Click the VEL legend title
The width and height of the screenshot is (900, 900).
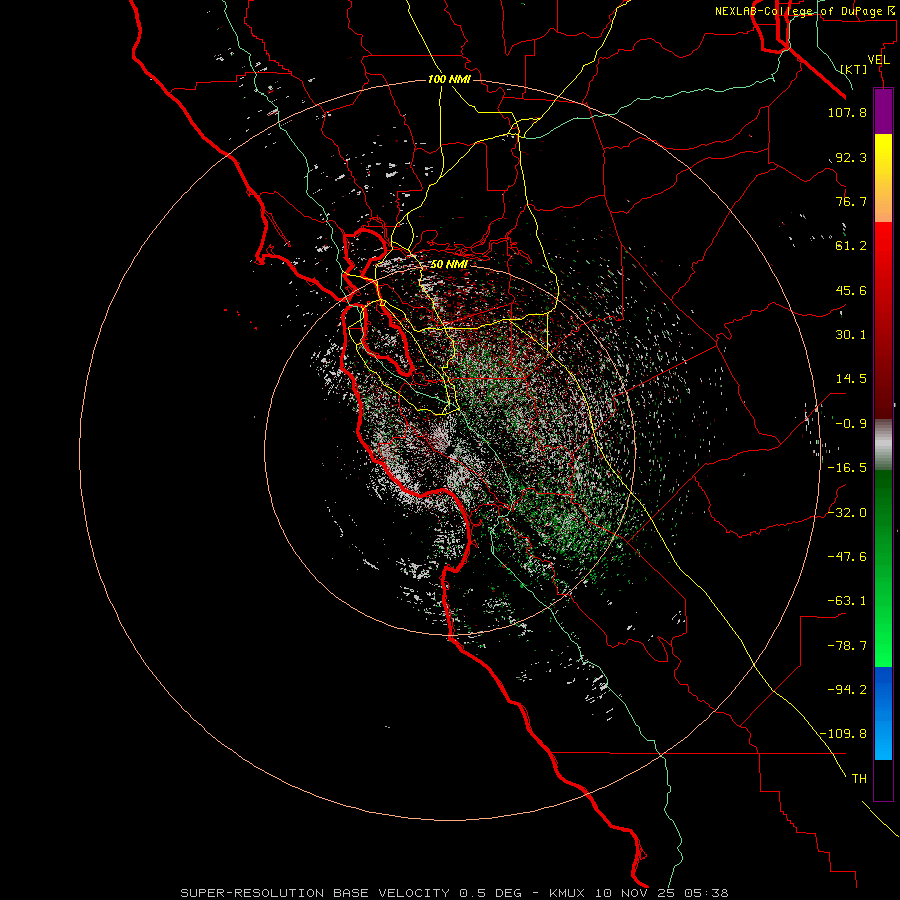pyautogui.click(x=878, y=60)
